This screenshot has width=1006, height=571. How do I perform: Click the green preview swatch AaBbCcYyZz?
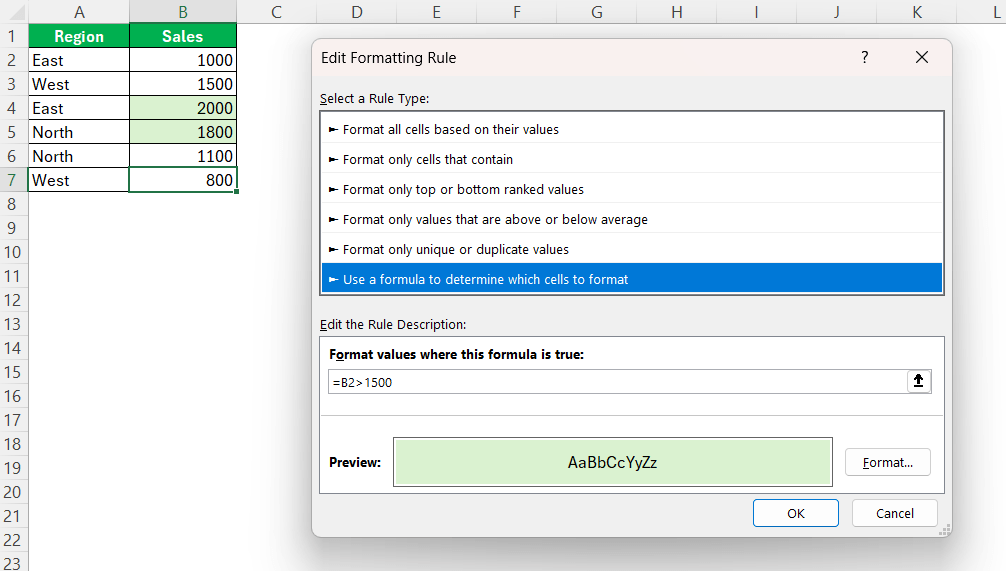612,462
